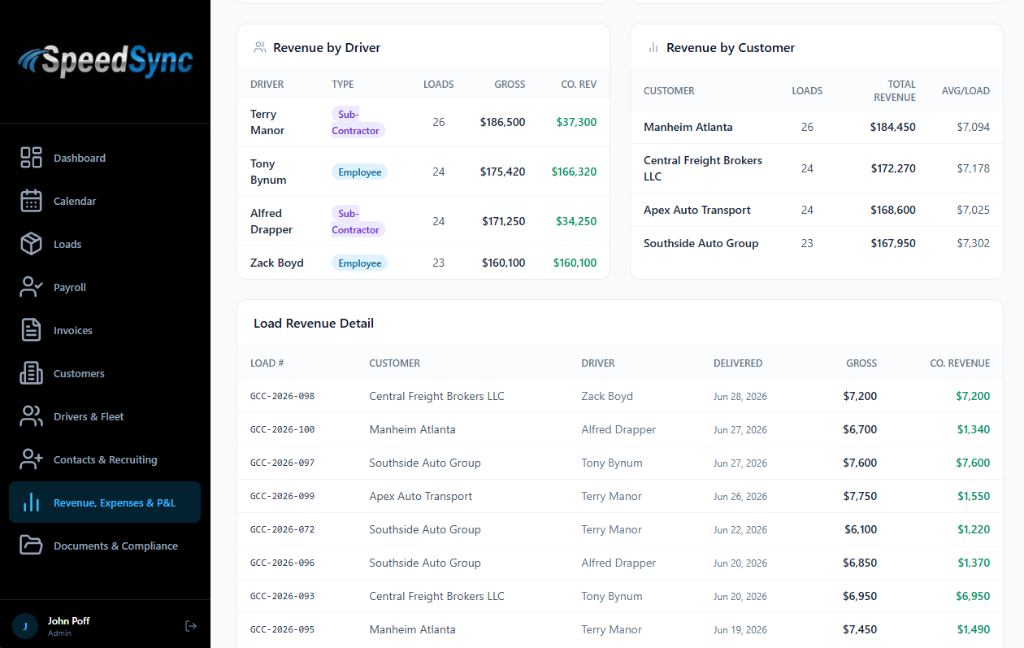The height and width of the screenshot is (648, 1024).
Task: Open the Calendar page
Action: click(x=74, y=201)
